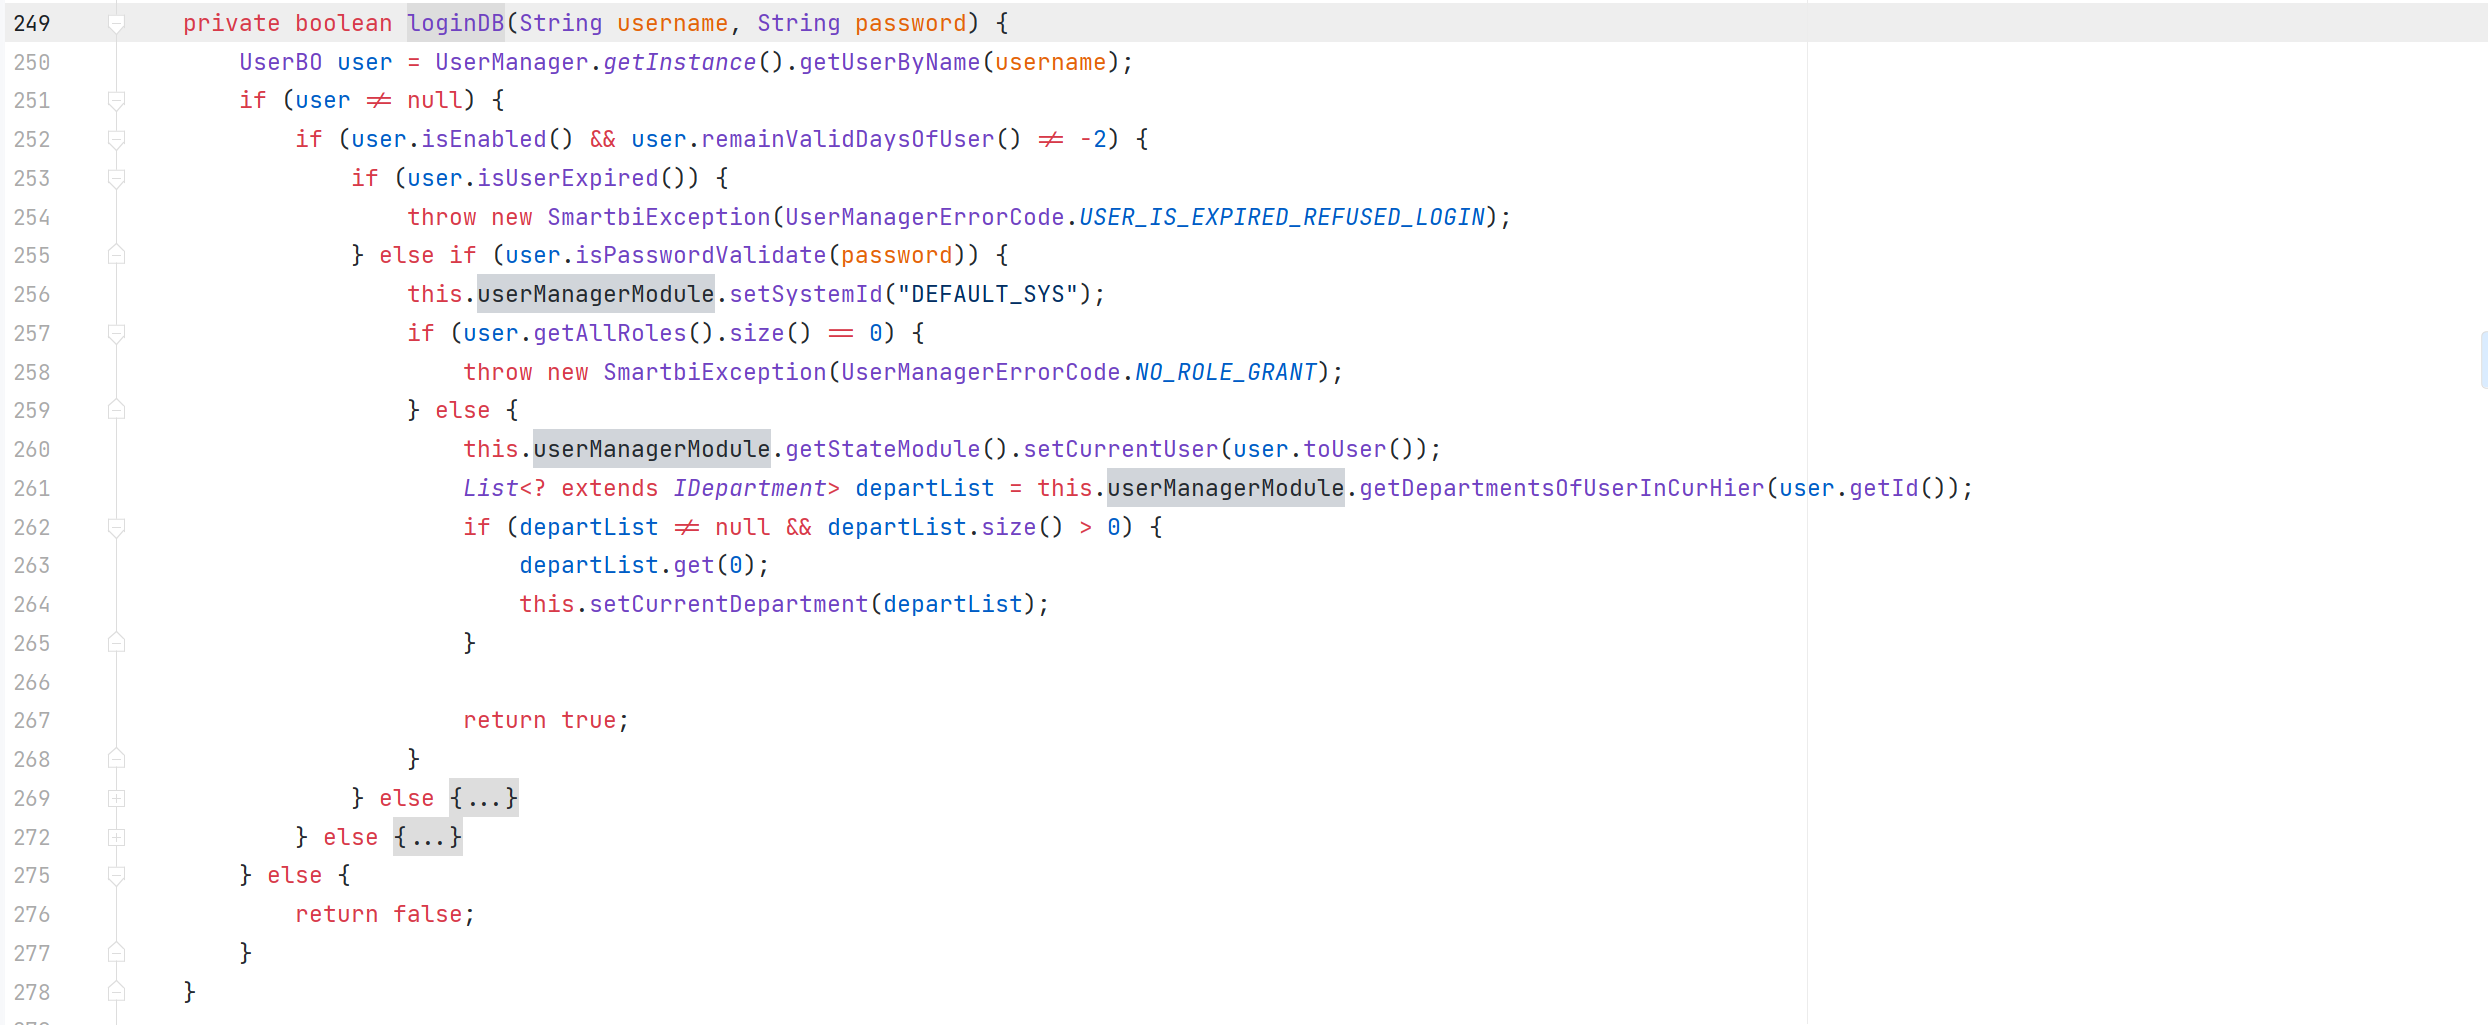
Task: Click line number 266 in the gutter
Action: 32,682
